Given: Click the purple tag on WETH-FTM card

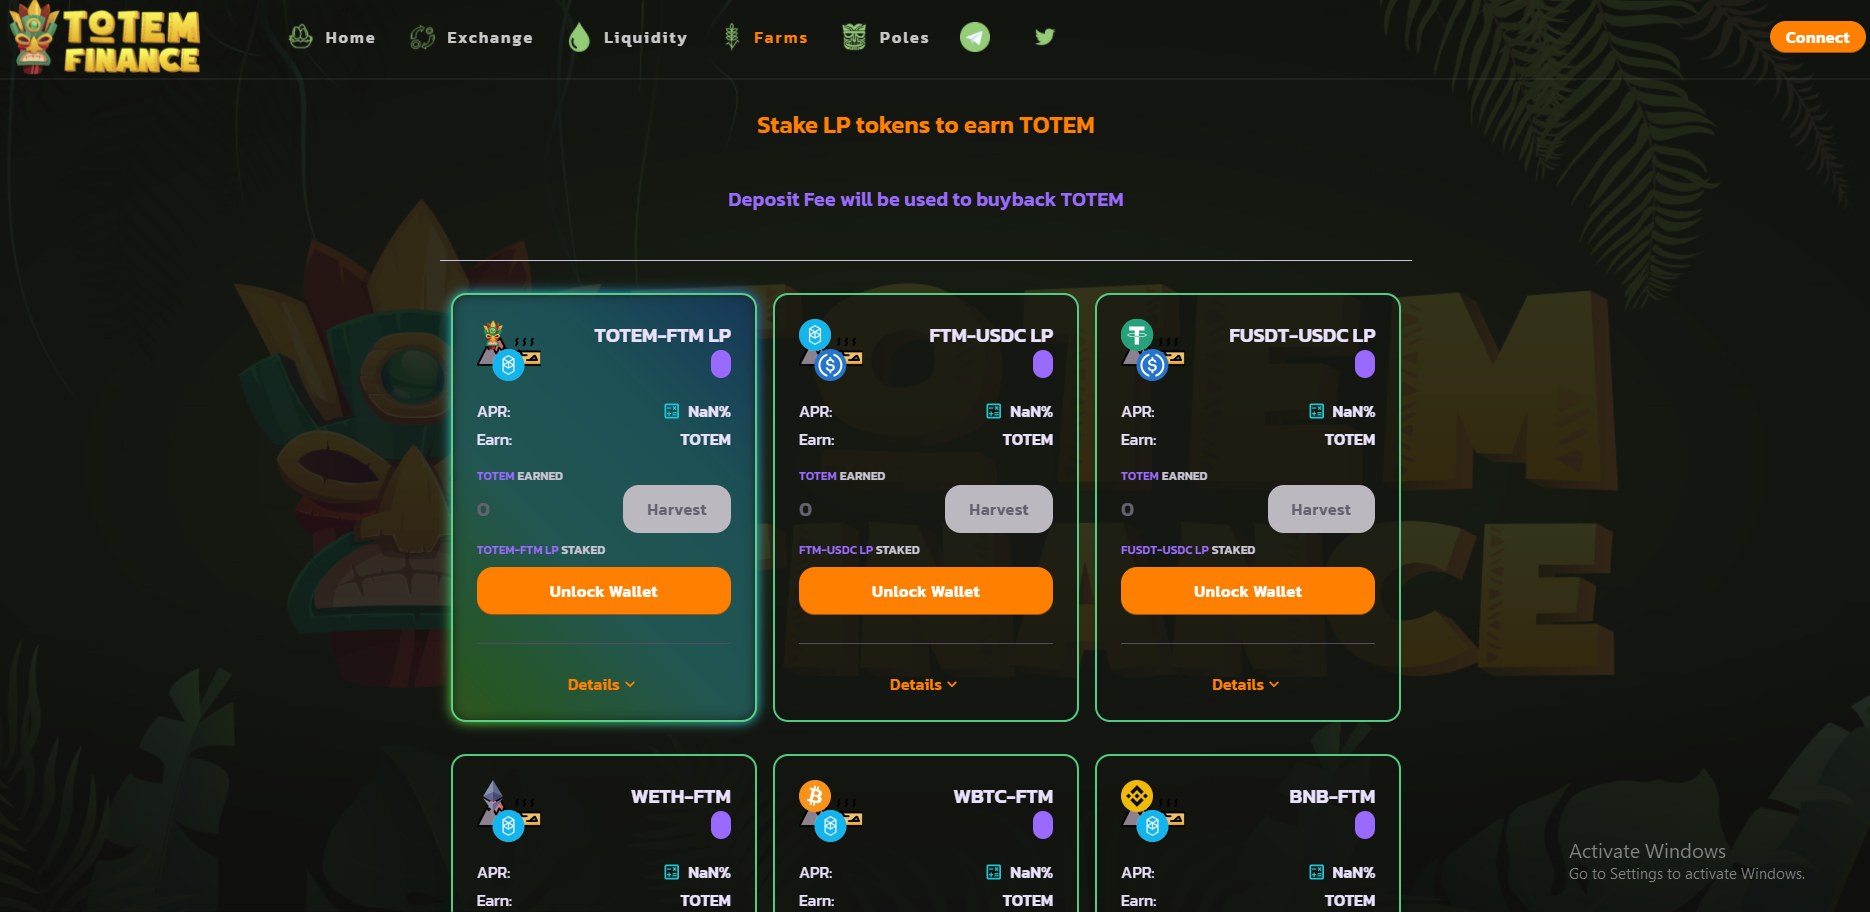Looking at the screenshot, I should (x=721, y=825).
